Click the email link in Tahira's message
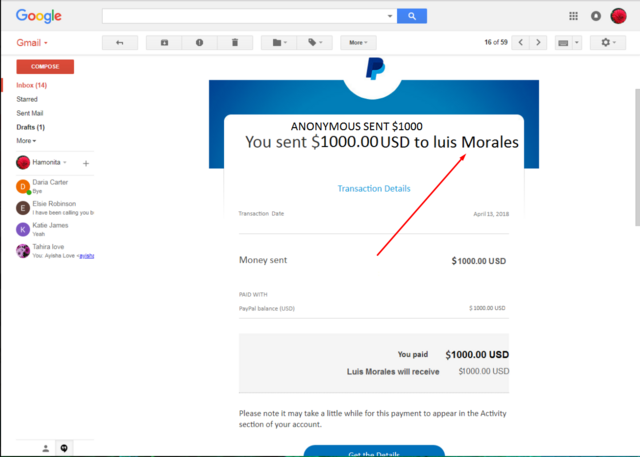The height and width of the screenshot is (457, 640). tap(87, 256)
